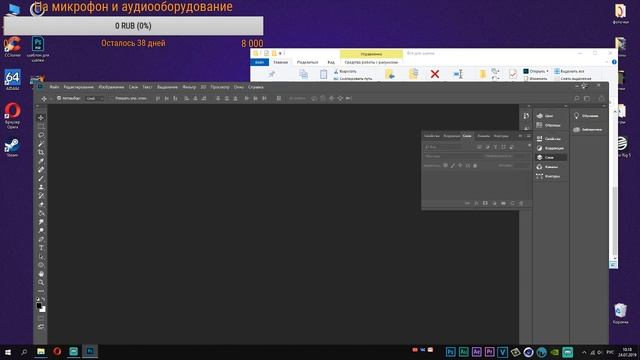Viewport: 640px width, 360px height.
Task: Open workspace switcher in options bar
Action: point(587,98)
